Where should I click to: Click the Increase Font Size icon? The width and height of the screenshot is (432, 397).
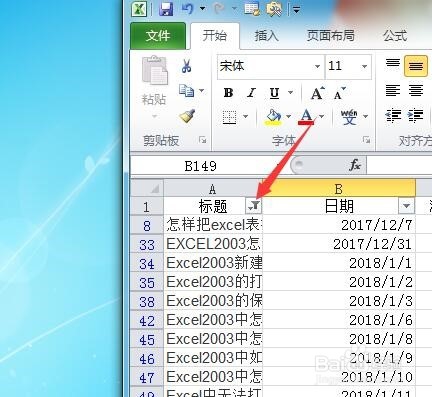[x=317, y=93]
